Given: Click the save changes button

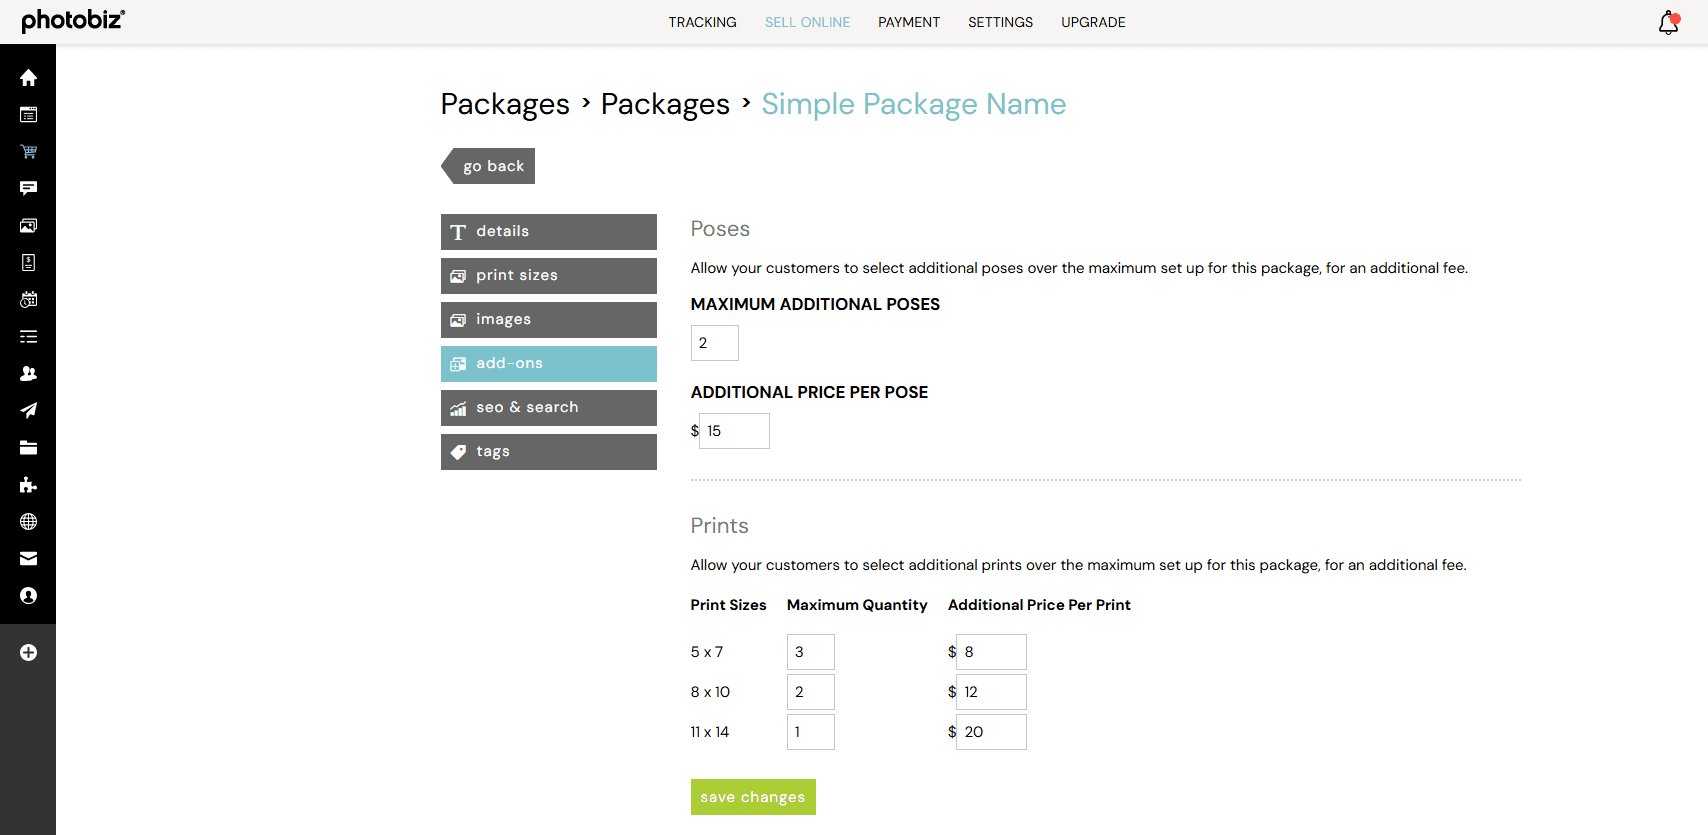Looking at the screenshot, I should [x=753, y=797].
